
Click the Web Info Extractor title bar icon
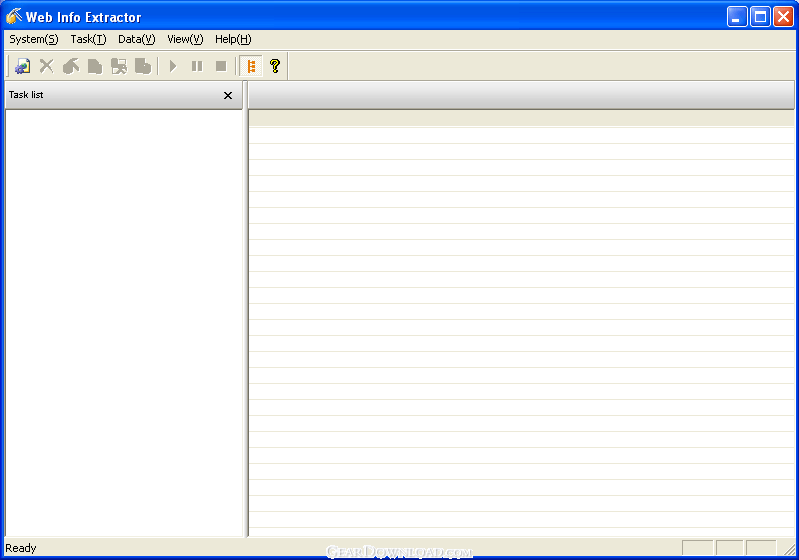[x=14, y=16]
